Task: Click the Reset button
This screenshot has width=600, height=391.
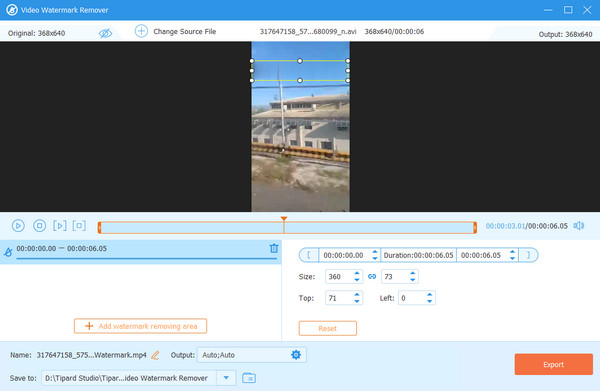Action: [x=328, y=328]
